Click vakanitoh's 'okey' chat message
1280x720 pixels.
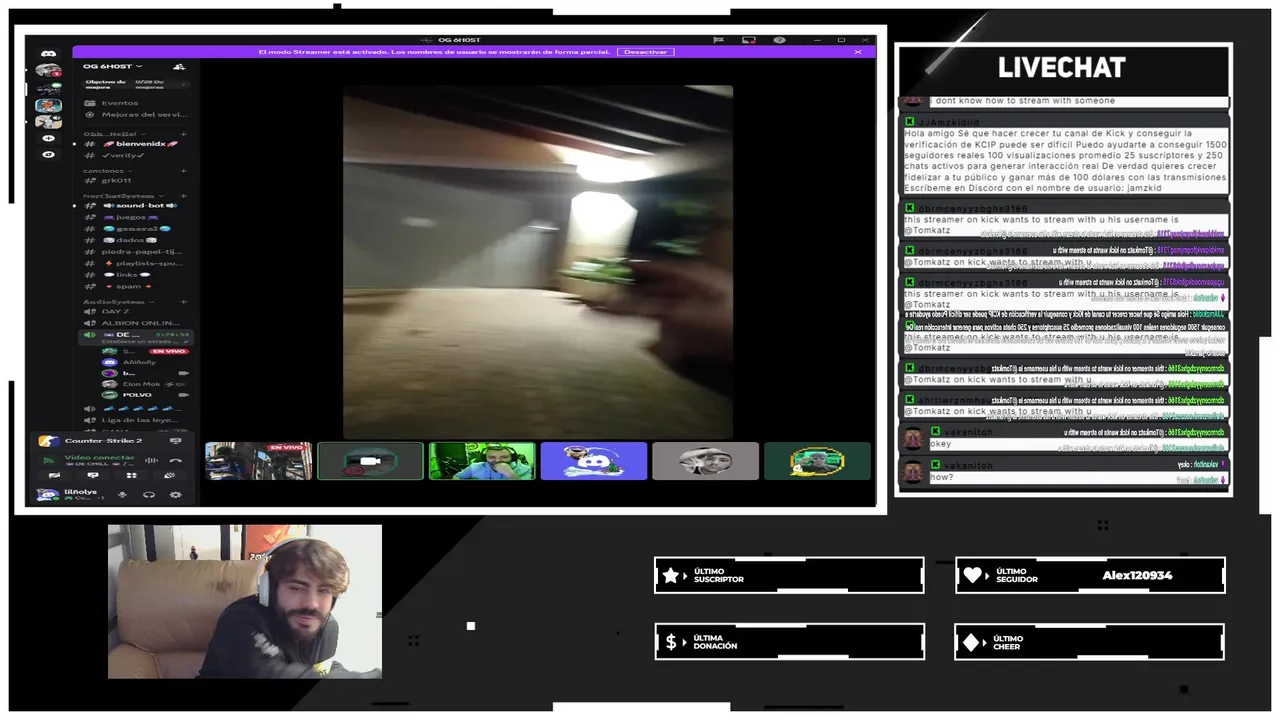pyautogui.click(x=941, y=444)
